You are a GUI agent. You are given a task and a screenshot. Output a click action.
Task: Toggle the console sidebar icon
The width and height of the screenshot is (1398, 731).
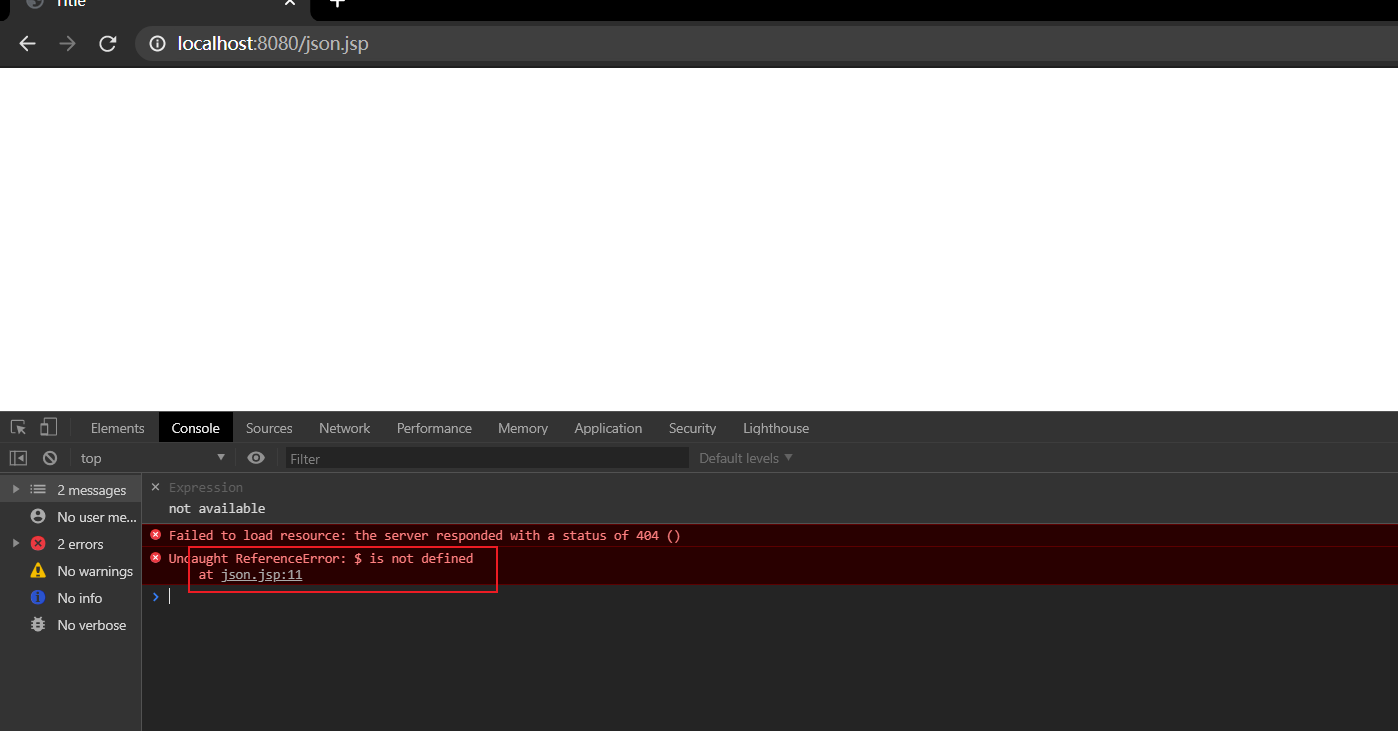18,458
